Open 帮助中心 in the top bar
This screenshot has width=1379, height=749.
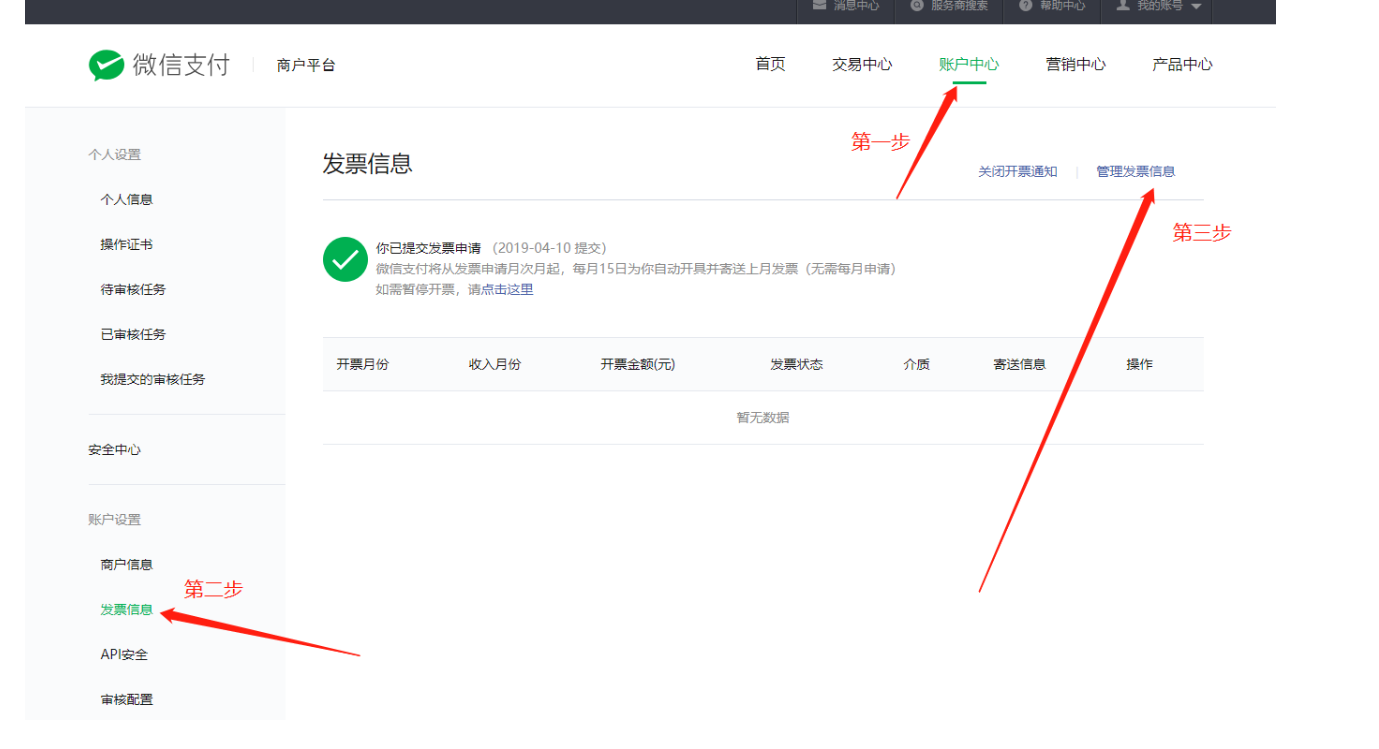click(1062, 5)
